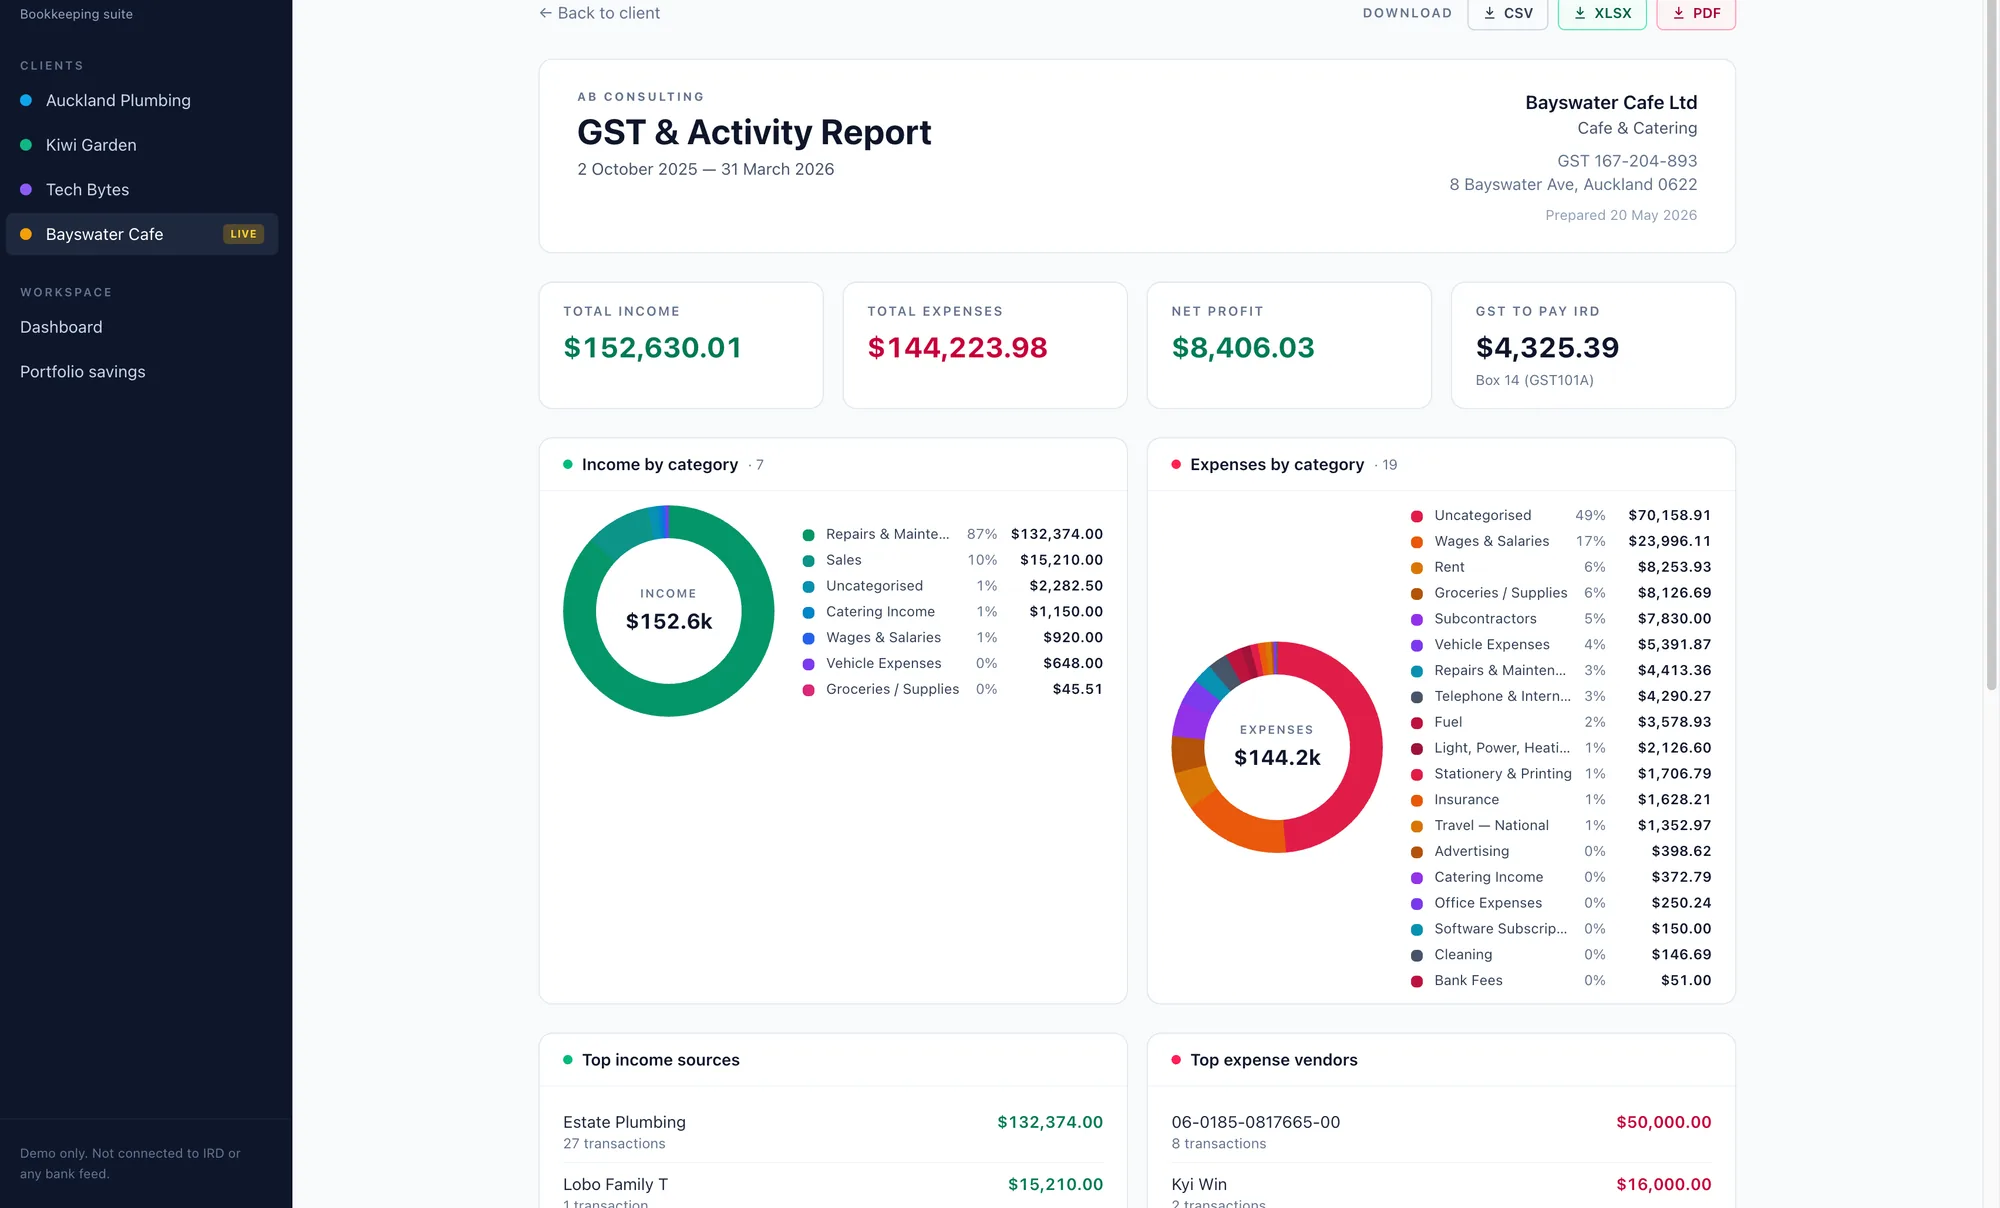This screenshot has width=2000, height=1208.
Task: Select the Software Subscrip... expense row
Action: (1560, 929)
